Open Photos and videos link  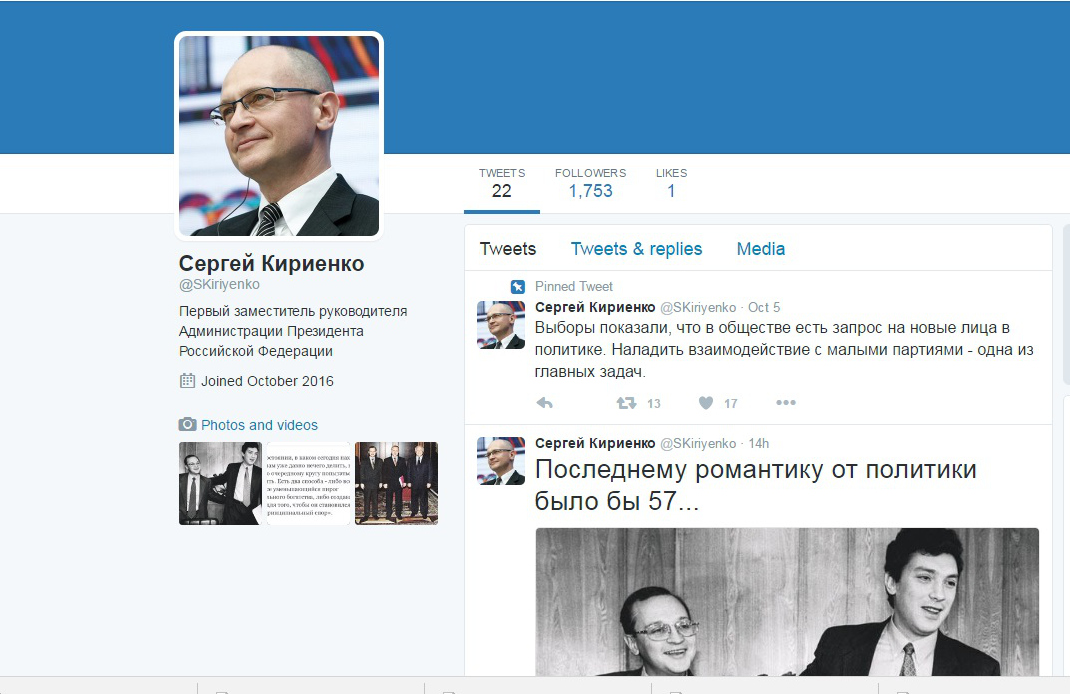259,425
